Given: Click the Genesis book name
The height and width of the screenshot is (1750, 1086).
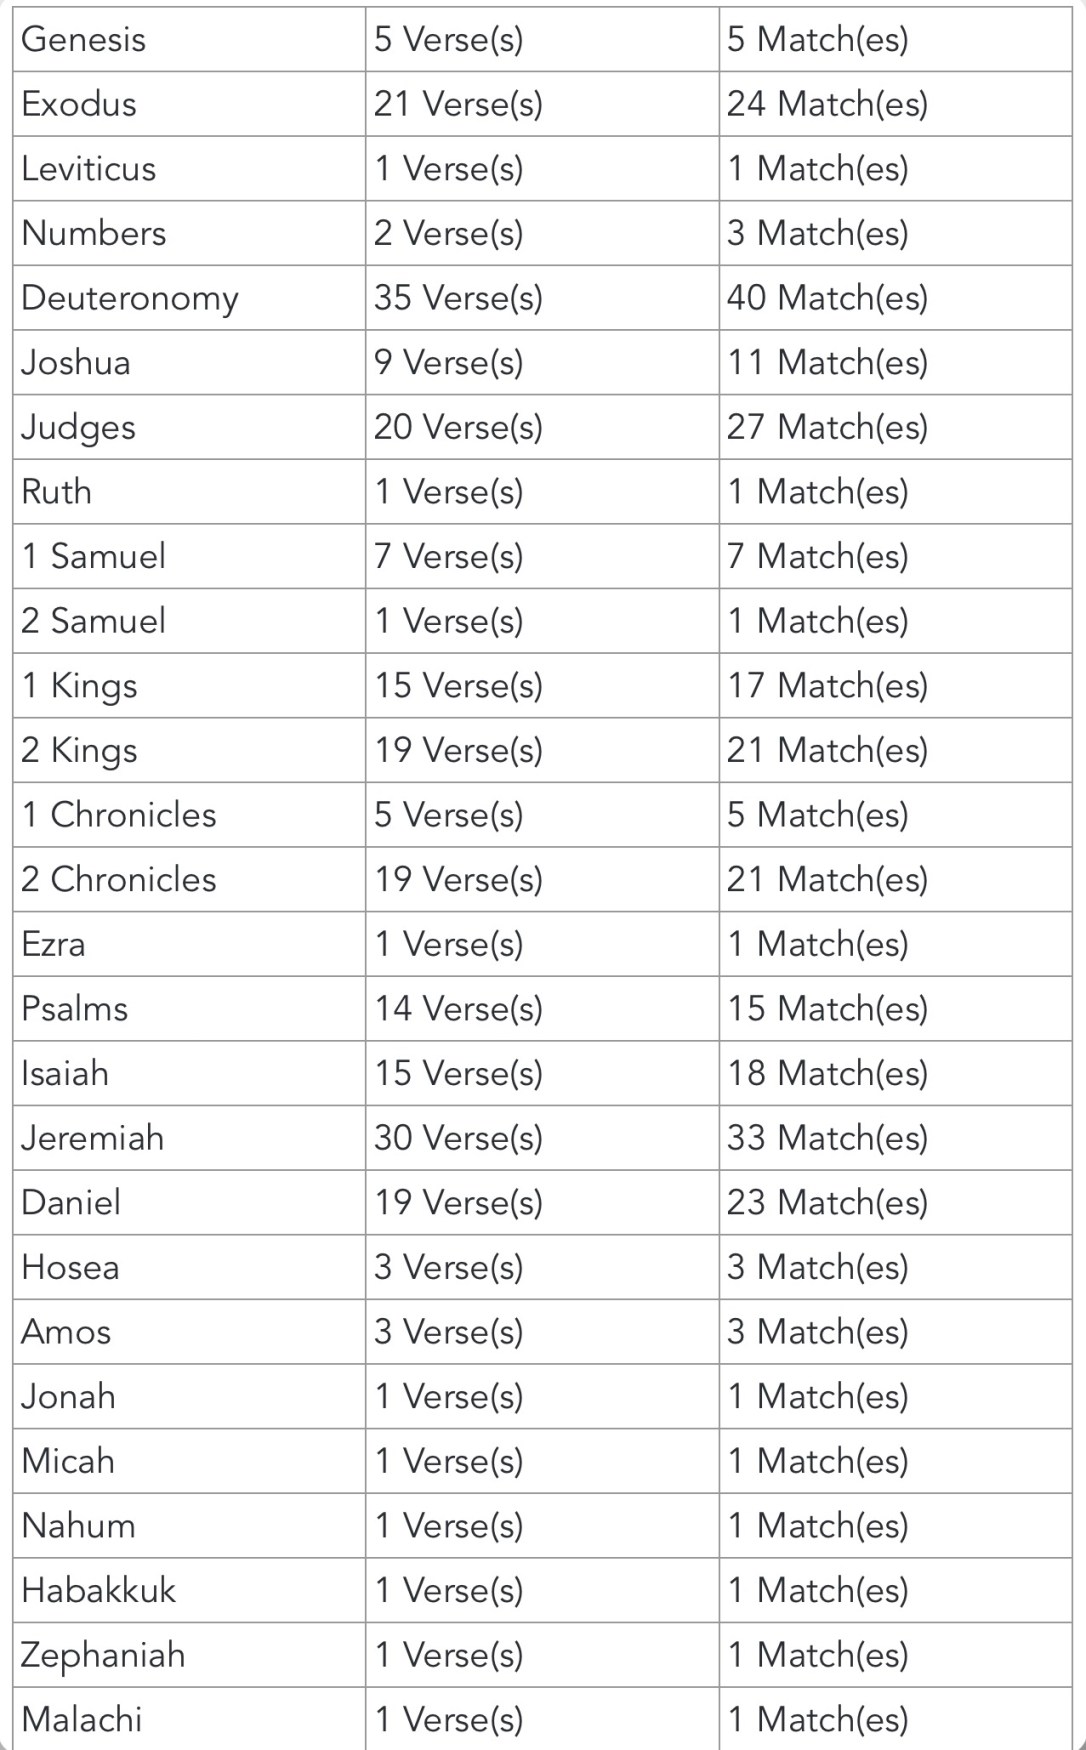Looking at the screenshot, I should [x=84, y=40].
